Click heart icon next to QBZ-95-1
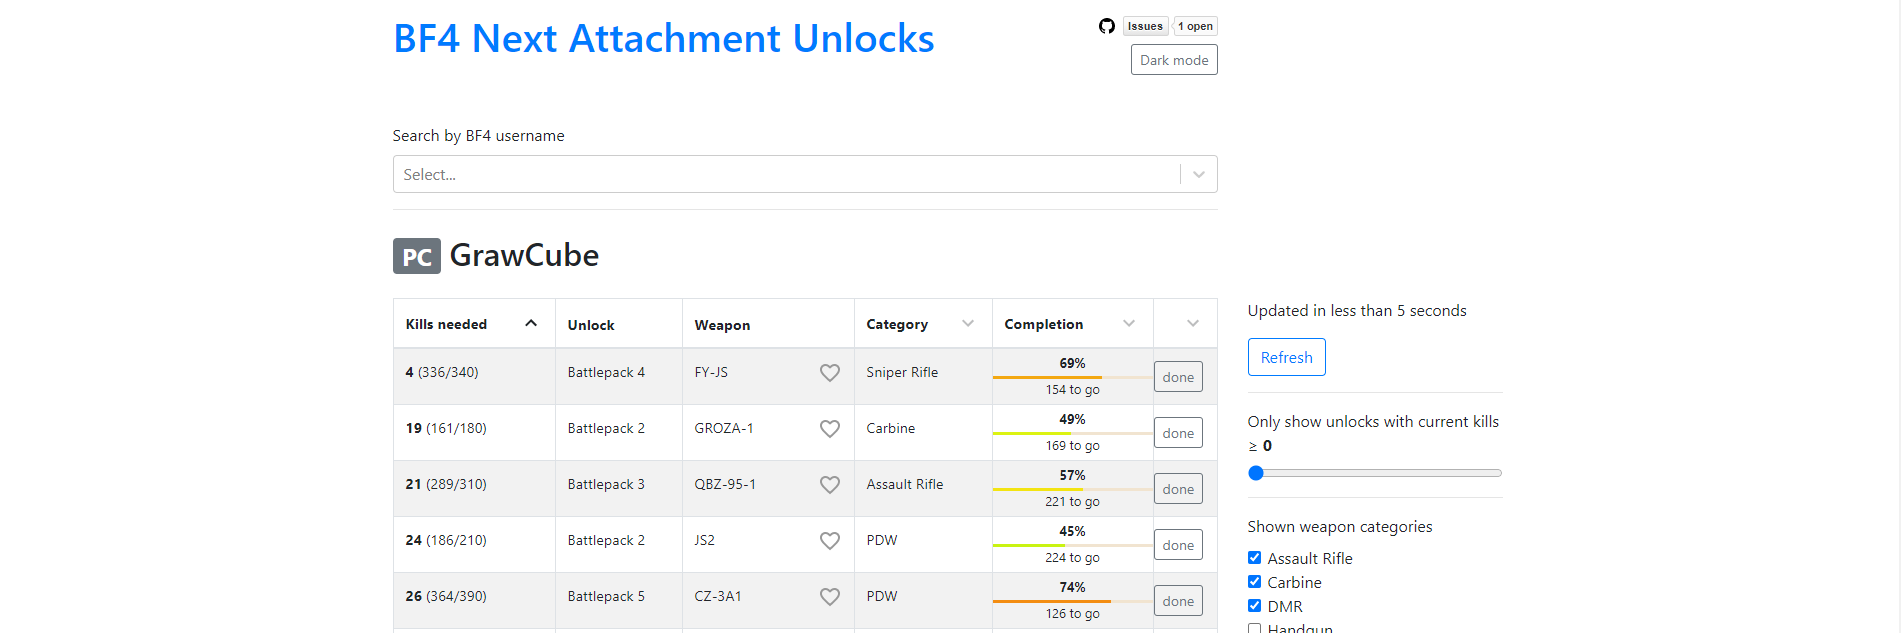Image resolution: width=1901 pixels, height=633 pixels. coord(829,485)
